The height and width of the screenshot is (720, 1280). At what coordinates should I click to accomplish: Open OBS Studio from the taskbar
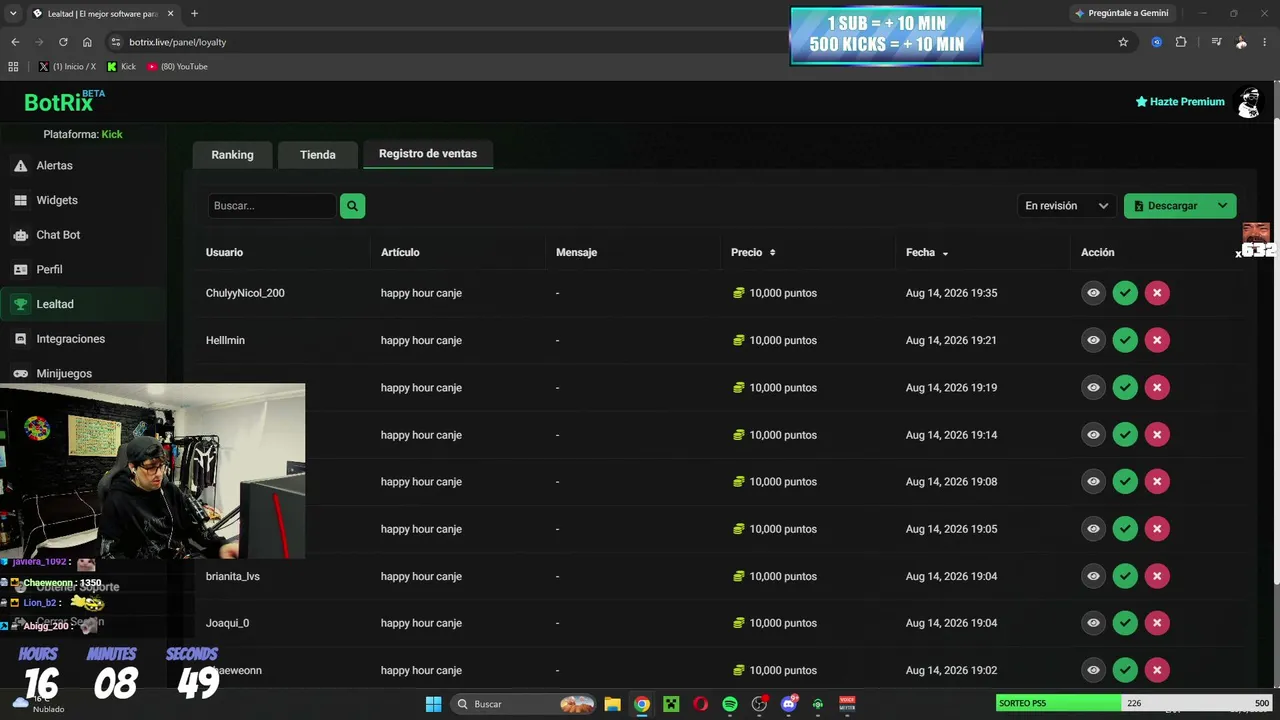coord(759,704)
